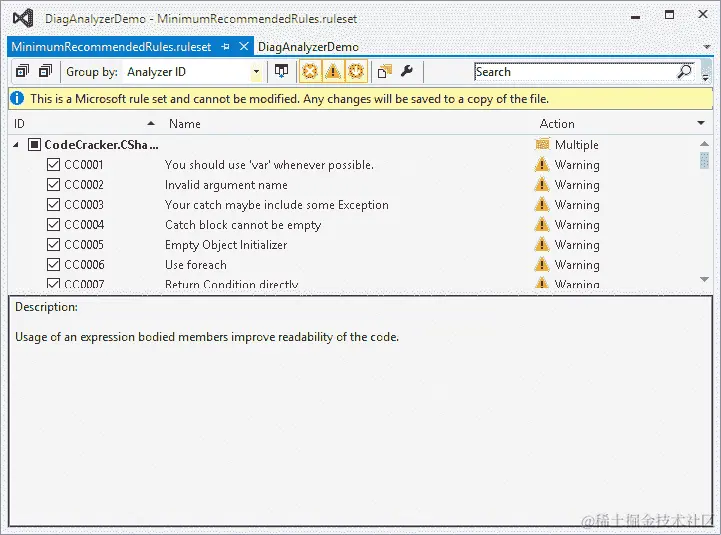Select rule 'Invalid argument name'
This screenshot has height=535, width=721.
click(x=226, y=185)
